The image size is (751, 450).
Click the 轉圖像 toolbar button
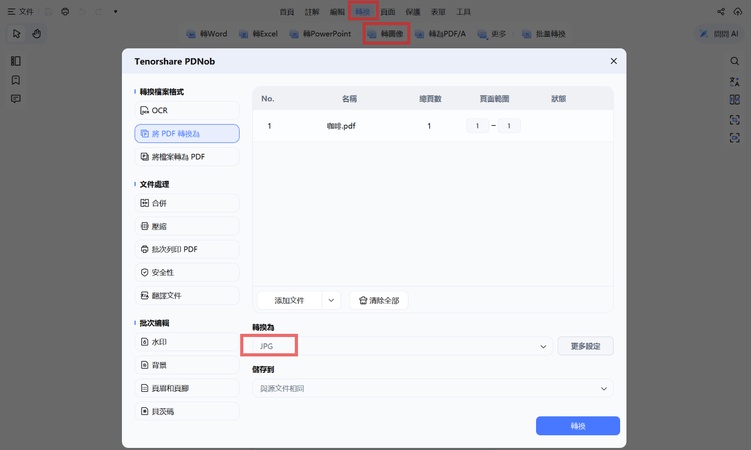tap(386, 34)
